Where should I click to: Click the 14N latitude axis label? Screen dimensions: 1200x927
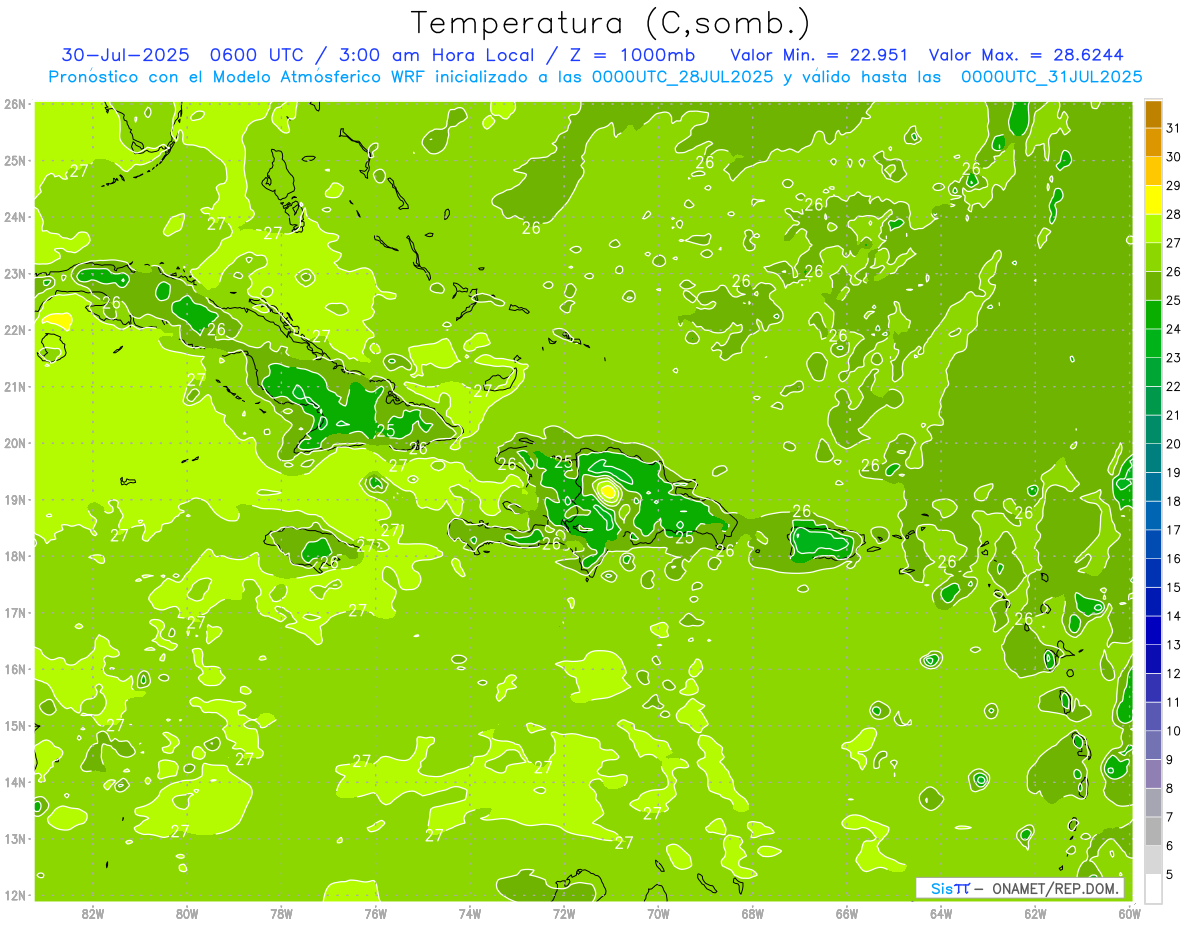click(15, 782)
